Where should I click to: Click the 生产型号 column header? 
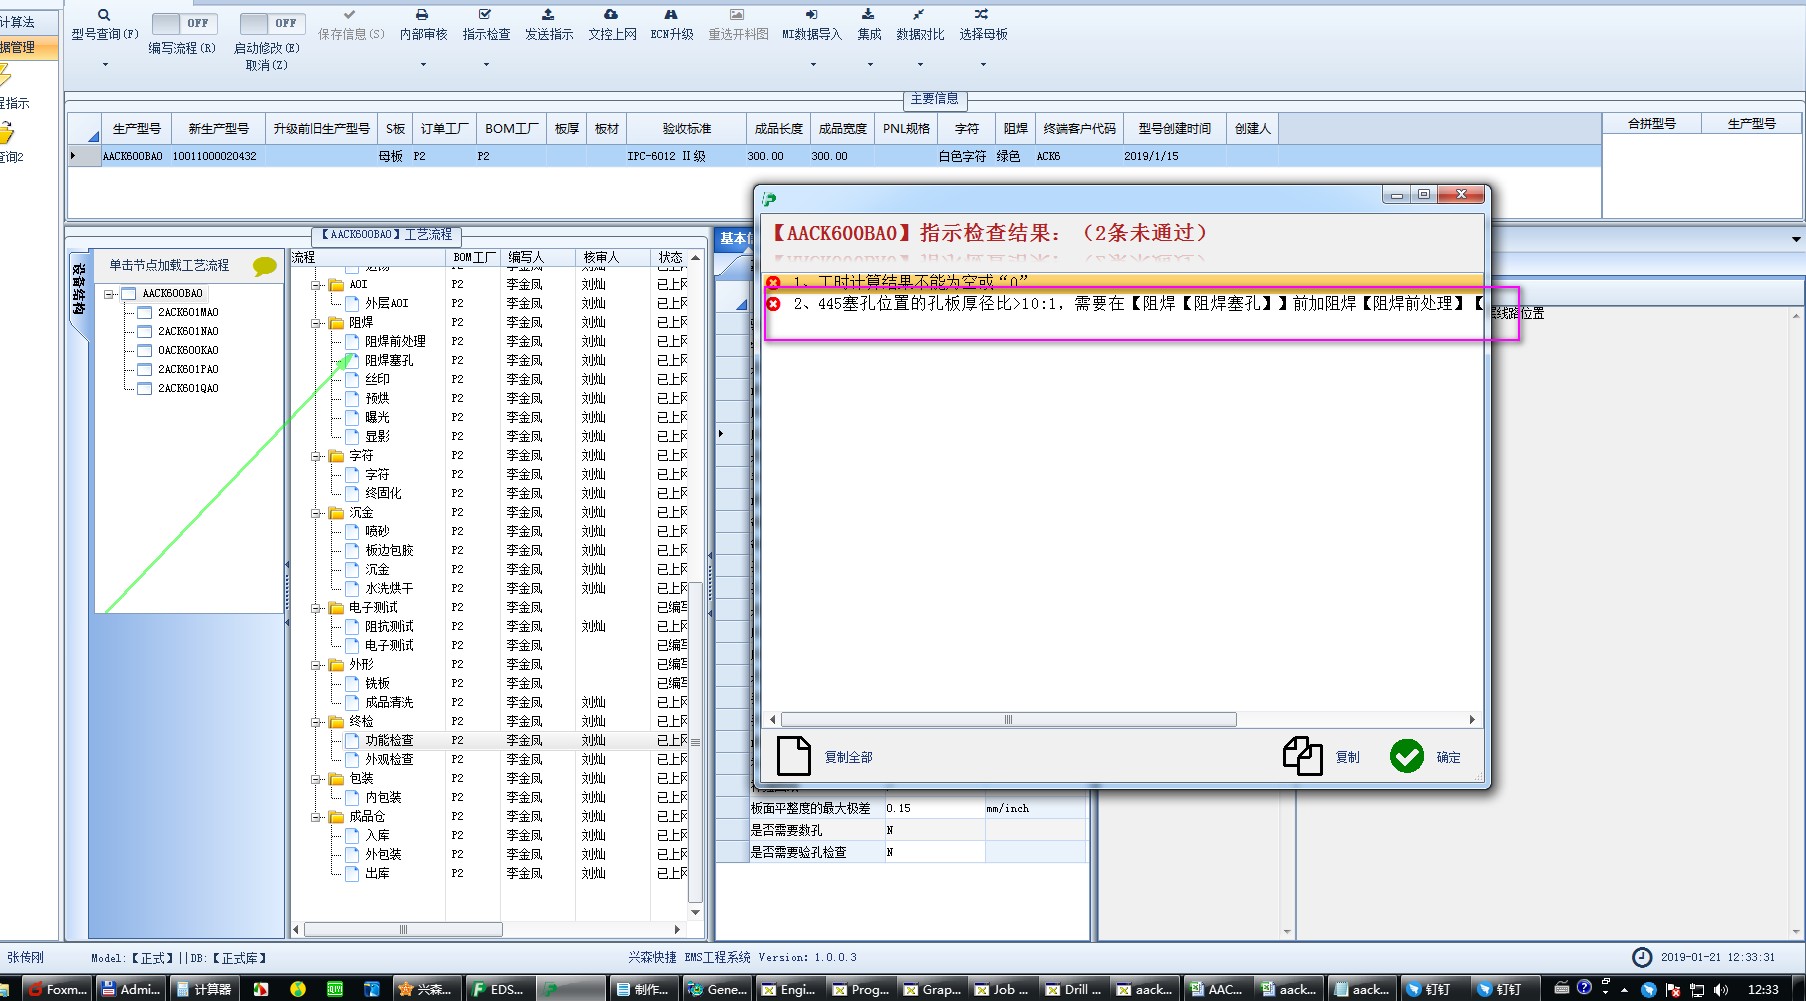coord(136,129)
